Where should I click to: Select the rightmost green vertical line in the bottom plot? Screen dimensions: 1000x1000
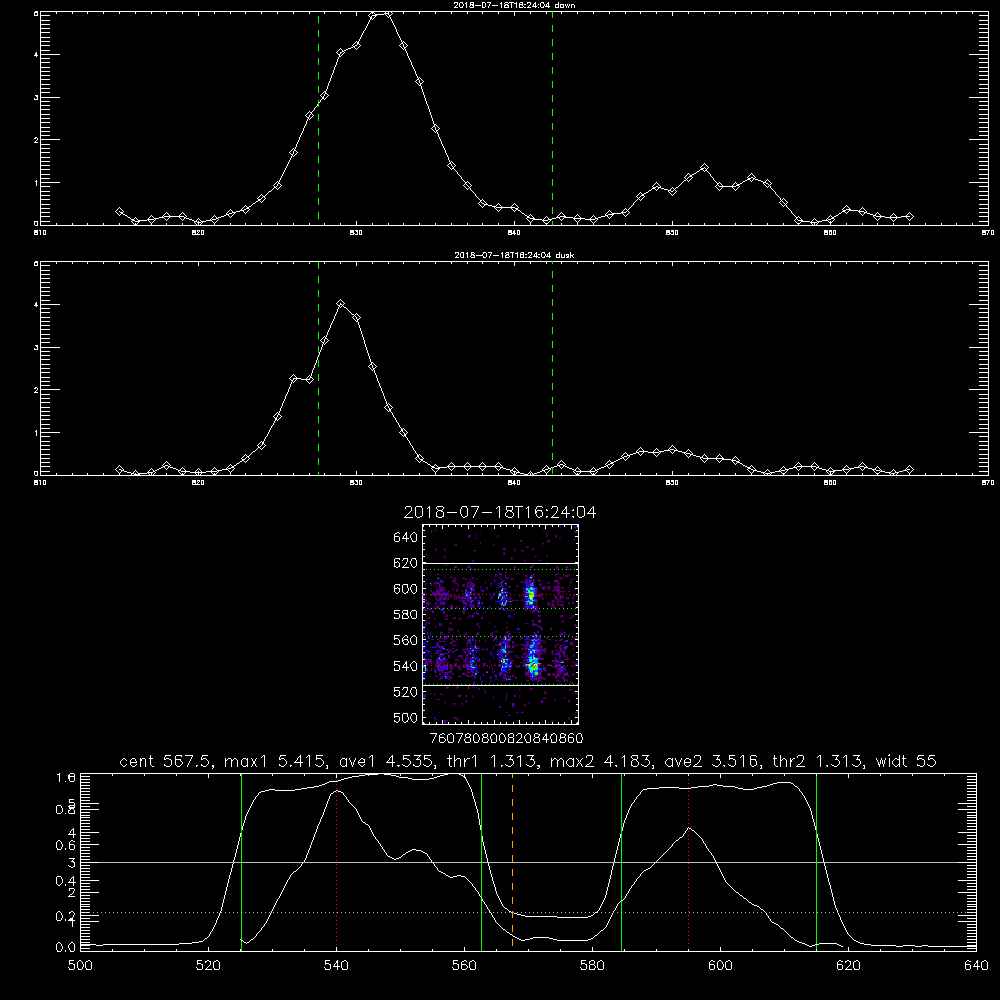pos(816,862)
